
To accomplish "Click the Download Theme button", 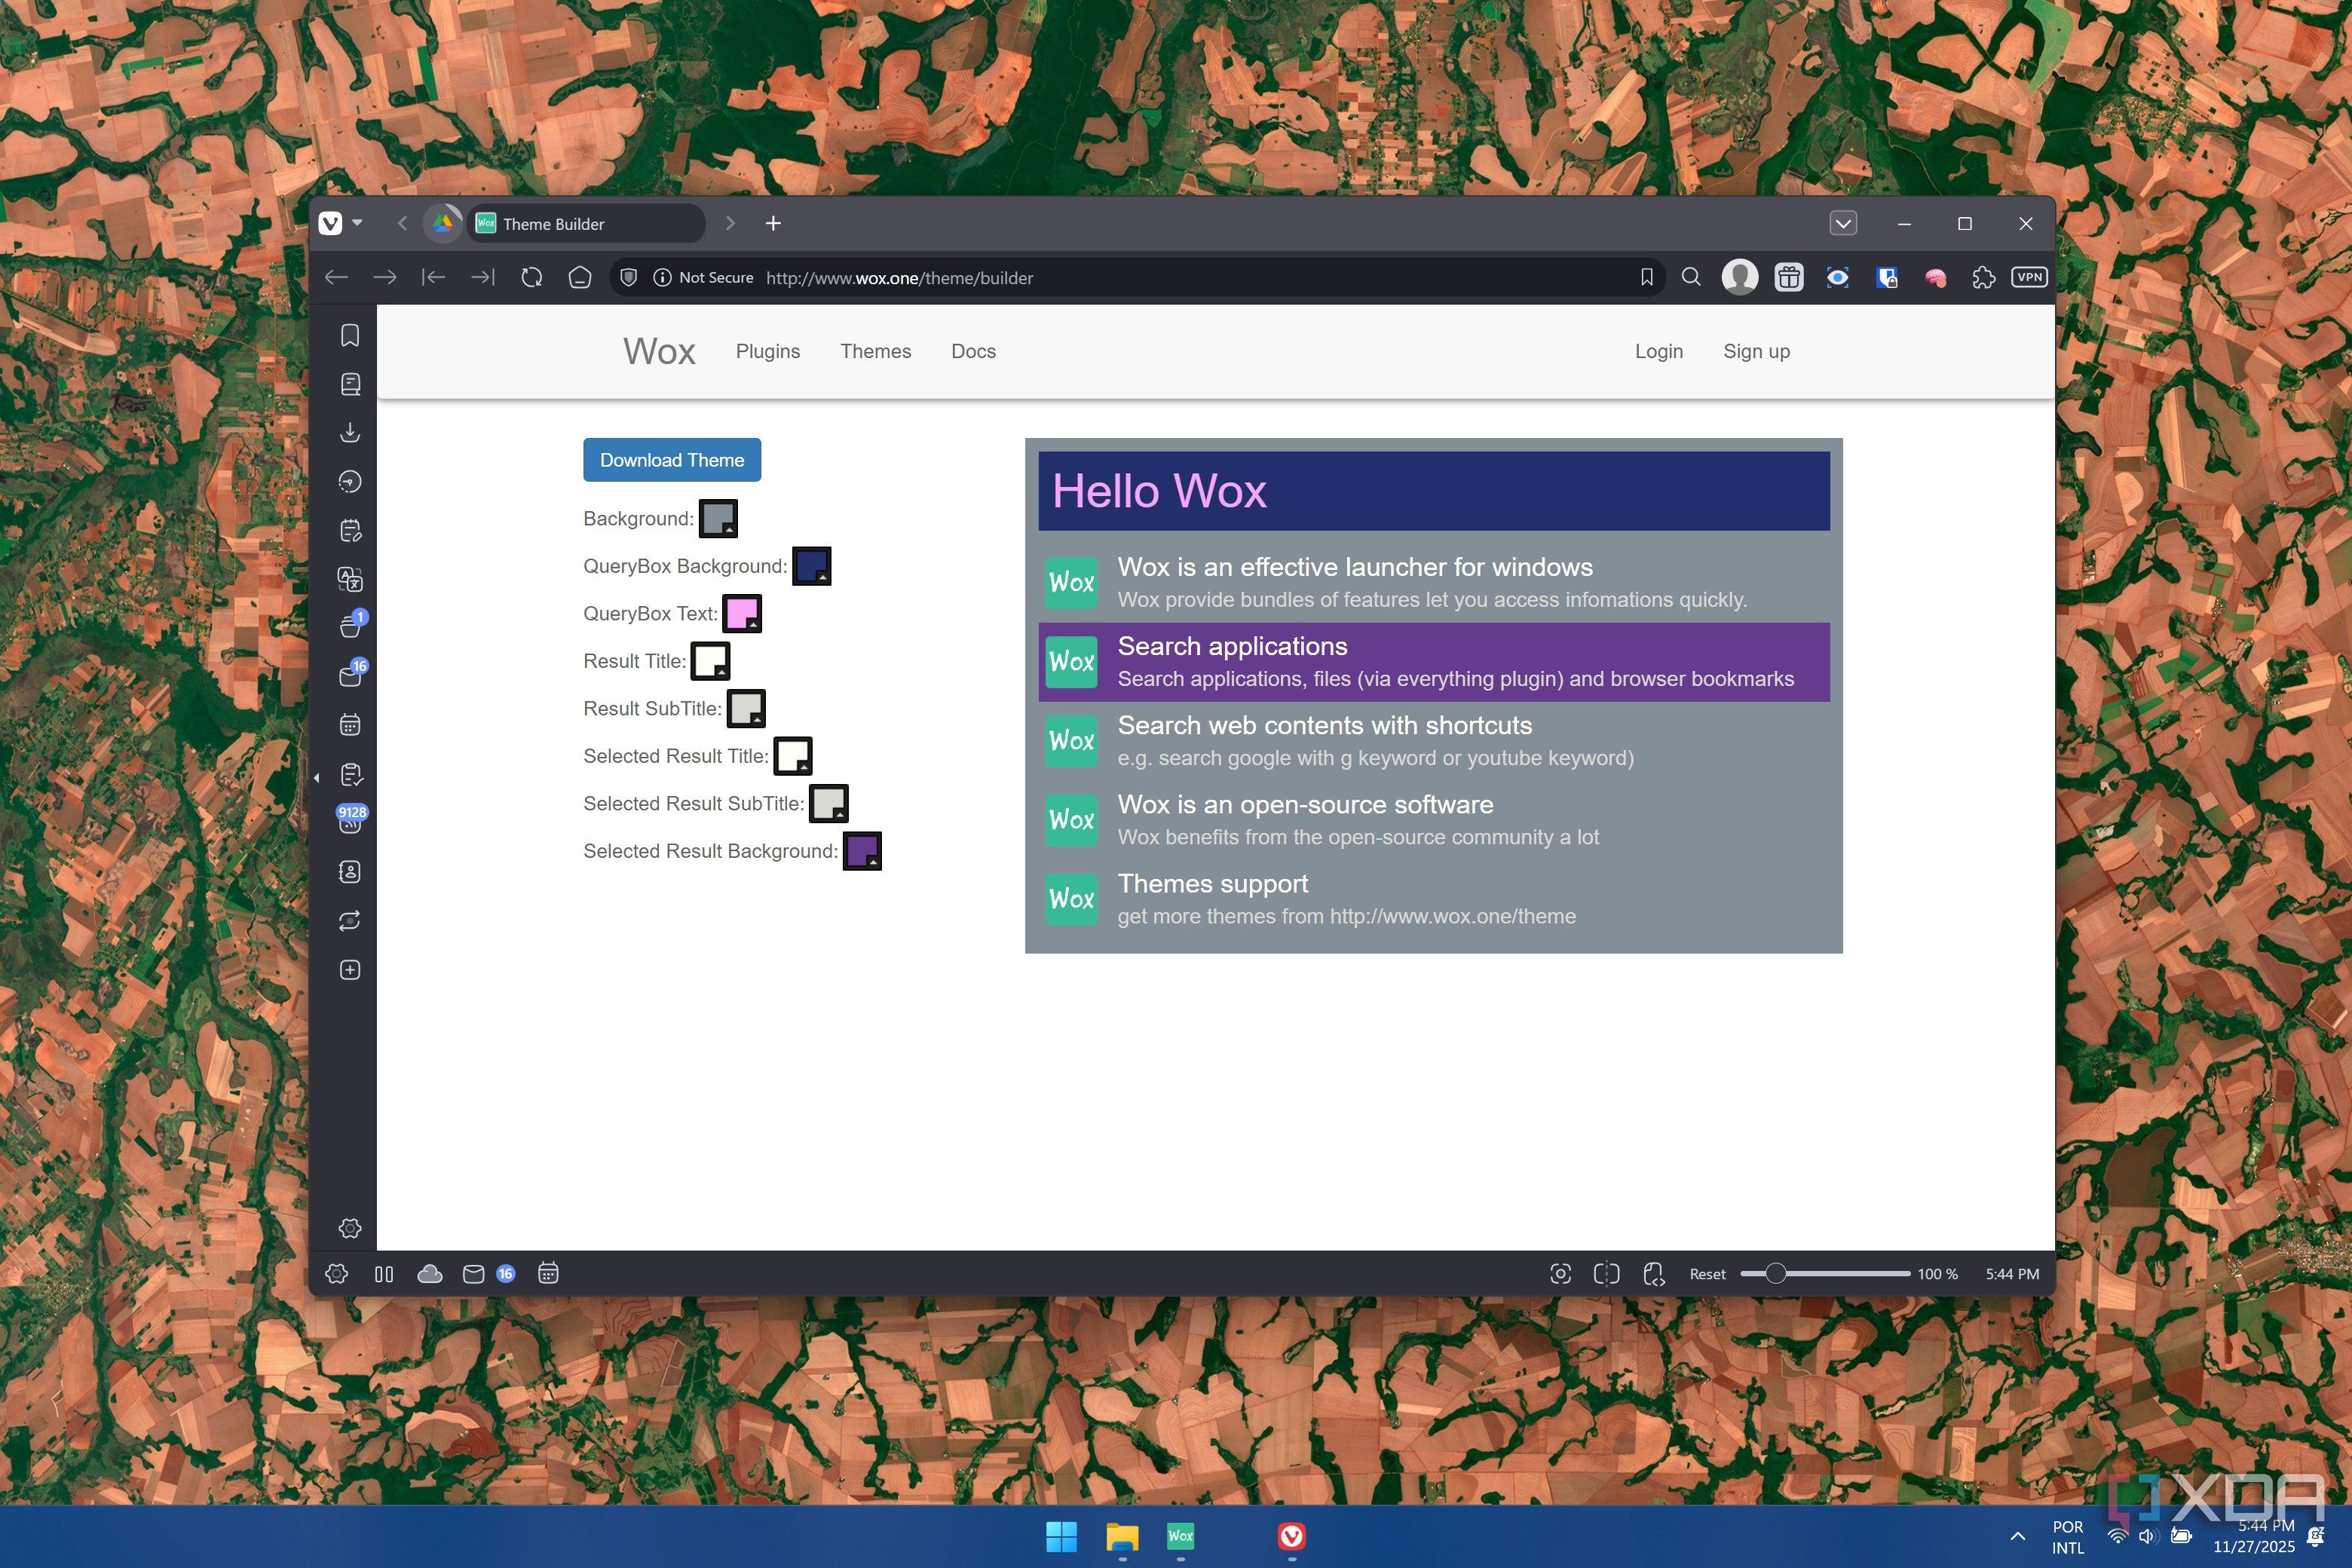I will click(672, 460).
